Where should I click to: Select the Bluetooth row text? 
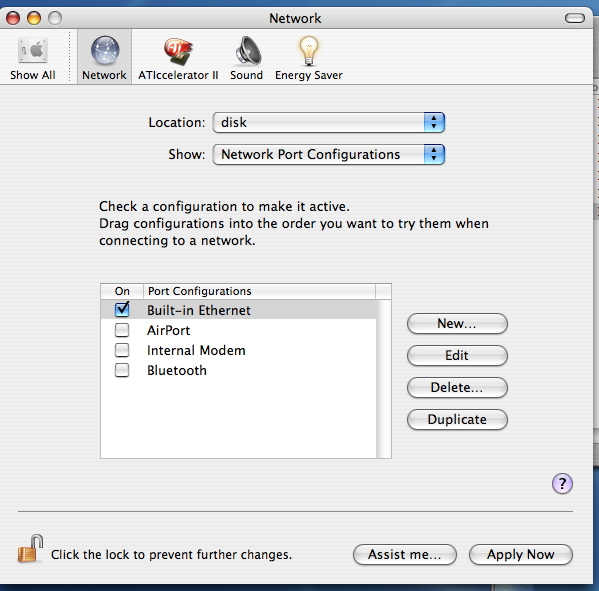point(177,370)
